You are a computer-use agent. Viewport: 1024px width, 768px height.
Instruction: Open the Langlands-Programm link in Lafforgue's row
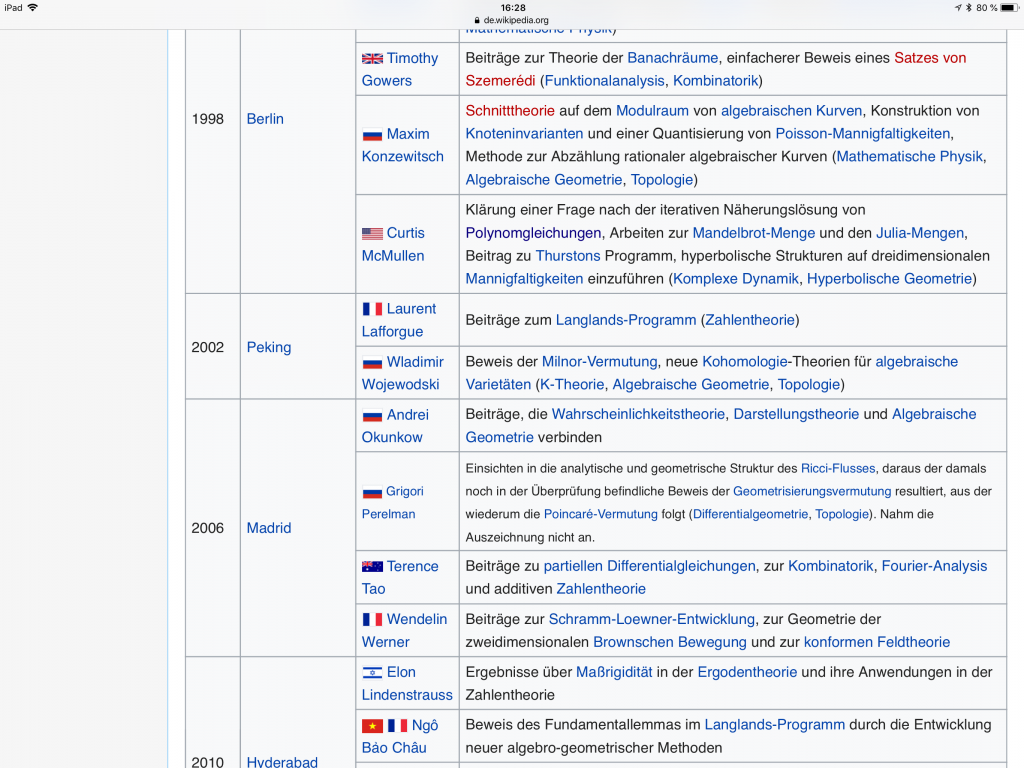point(625,320)
